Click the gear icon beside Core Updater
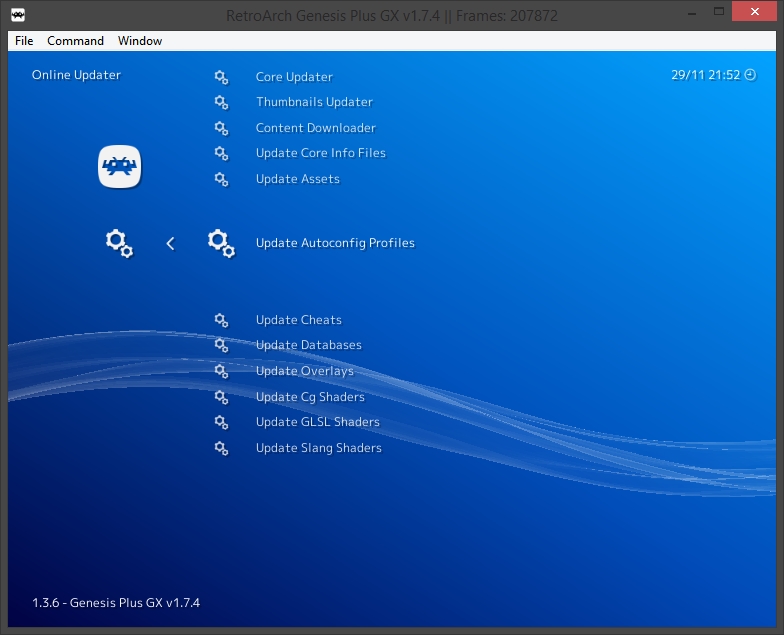The width and height of the screenshot is (784, 635). coord(222,78)
